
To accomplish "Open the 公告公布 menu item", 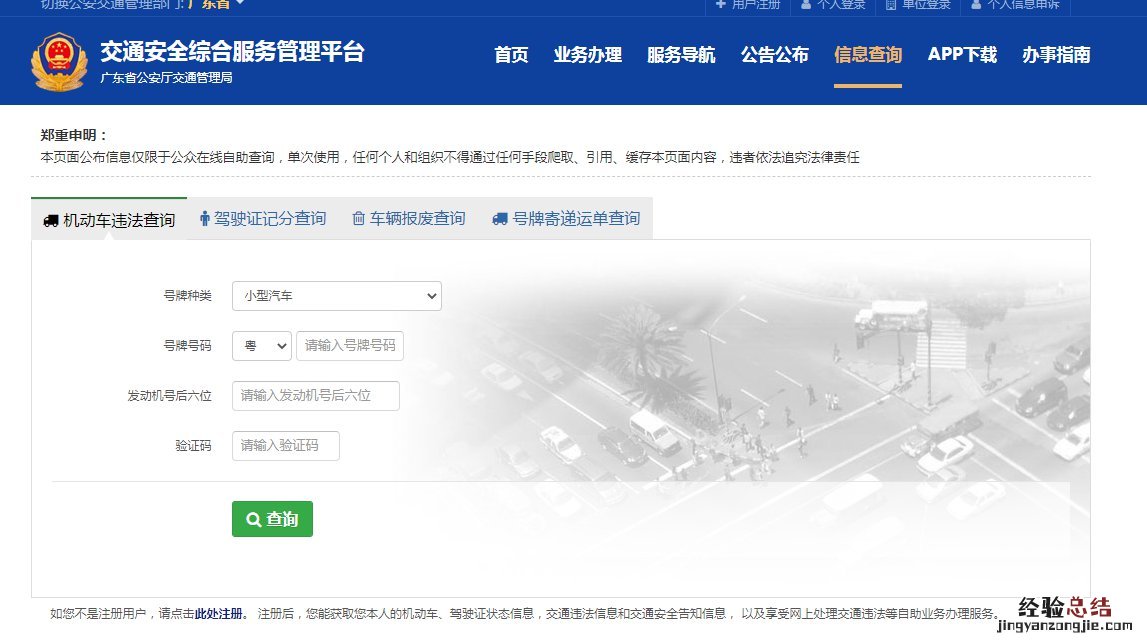I will pyautogui.click(x=775, y=55).
